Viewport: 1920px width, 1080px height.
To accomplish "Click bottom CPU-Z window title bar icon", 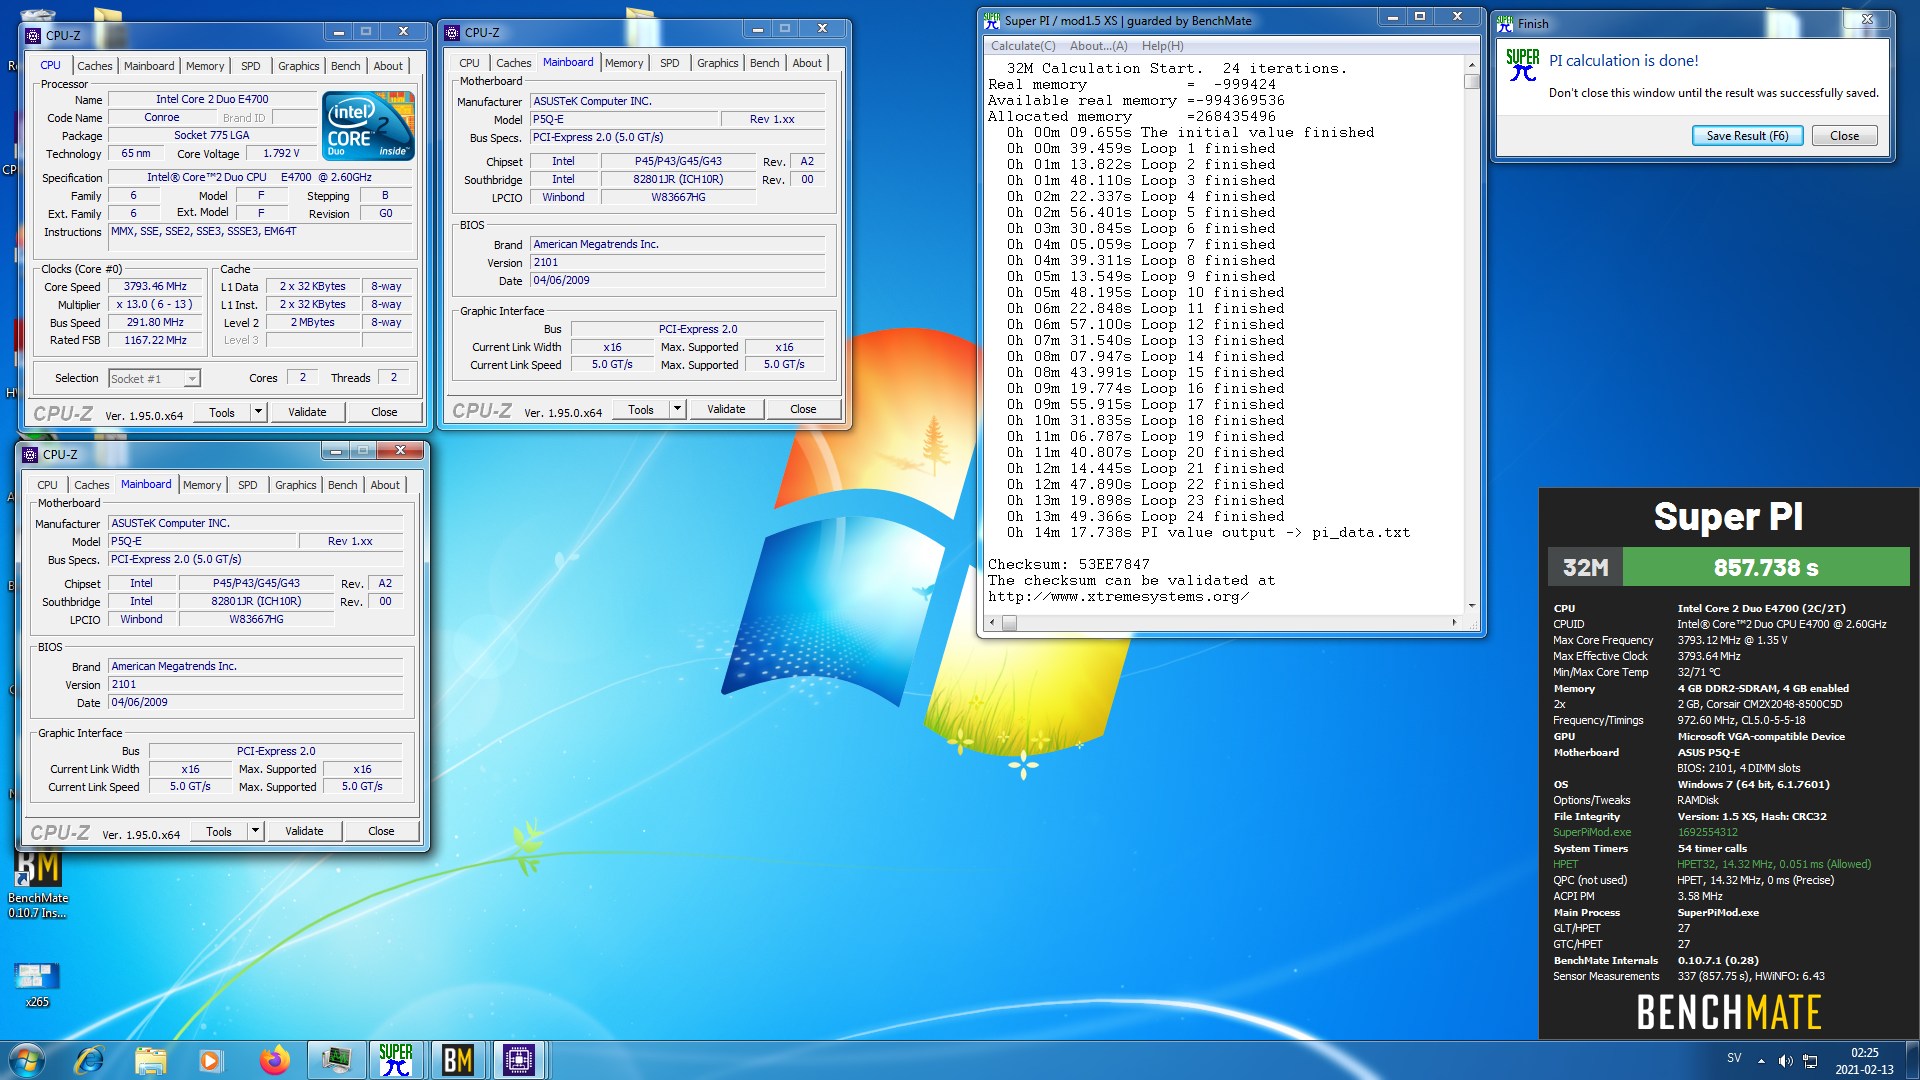I will tap(31, 454).
